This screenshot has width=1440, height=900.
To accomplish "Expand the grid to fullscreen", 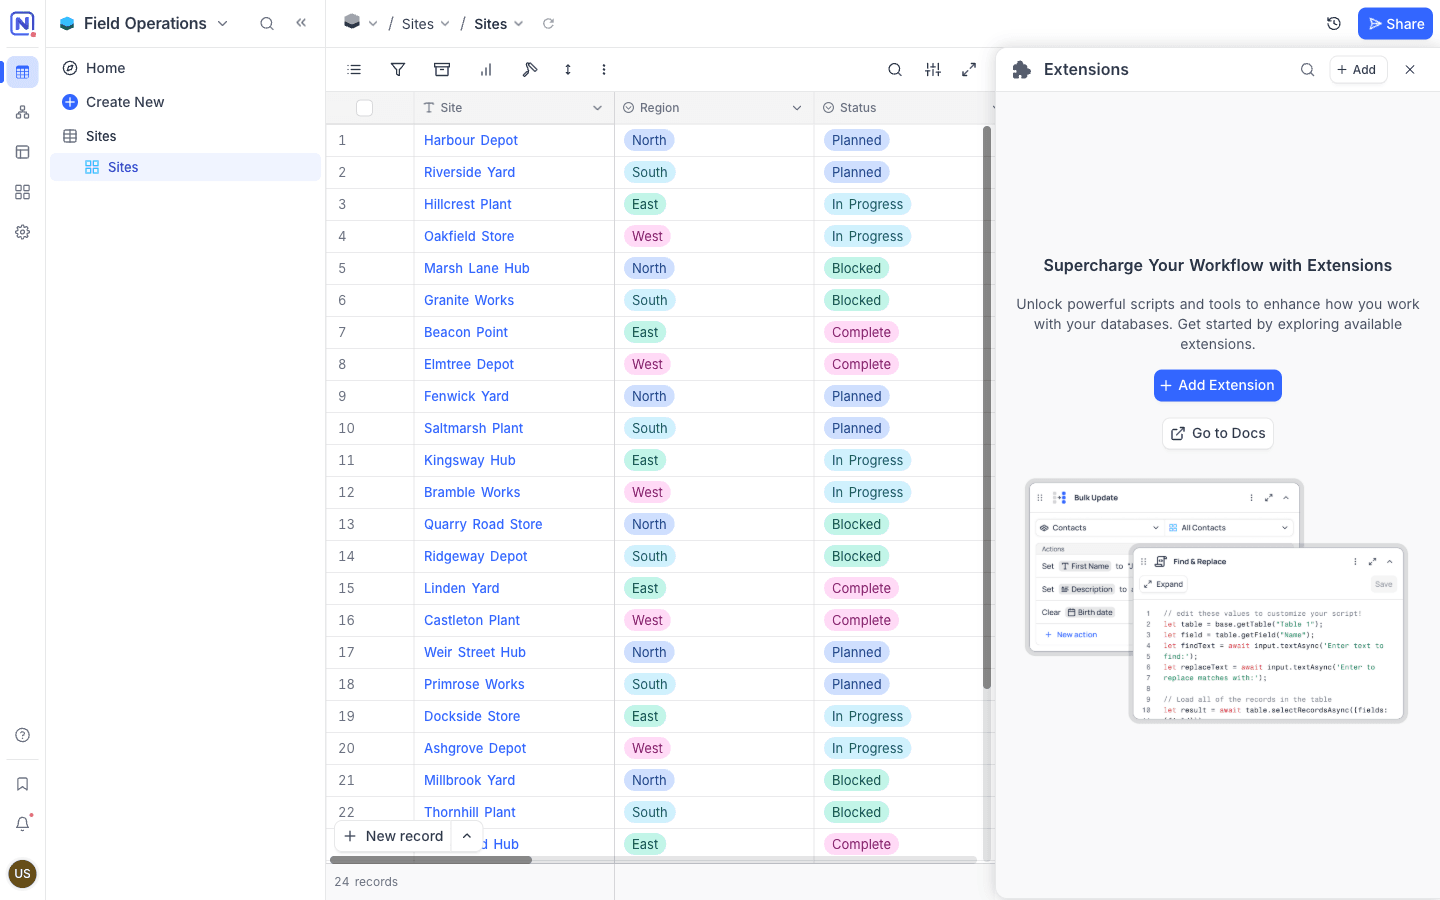I will (969, 70).
